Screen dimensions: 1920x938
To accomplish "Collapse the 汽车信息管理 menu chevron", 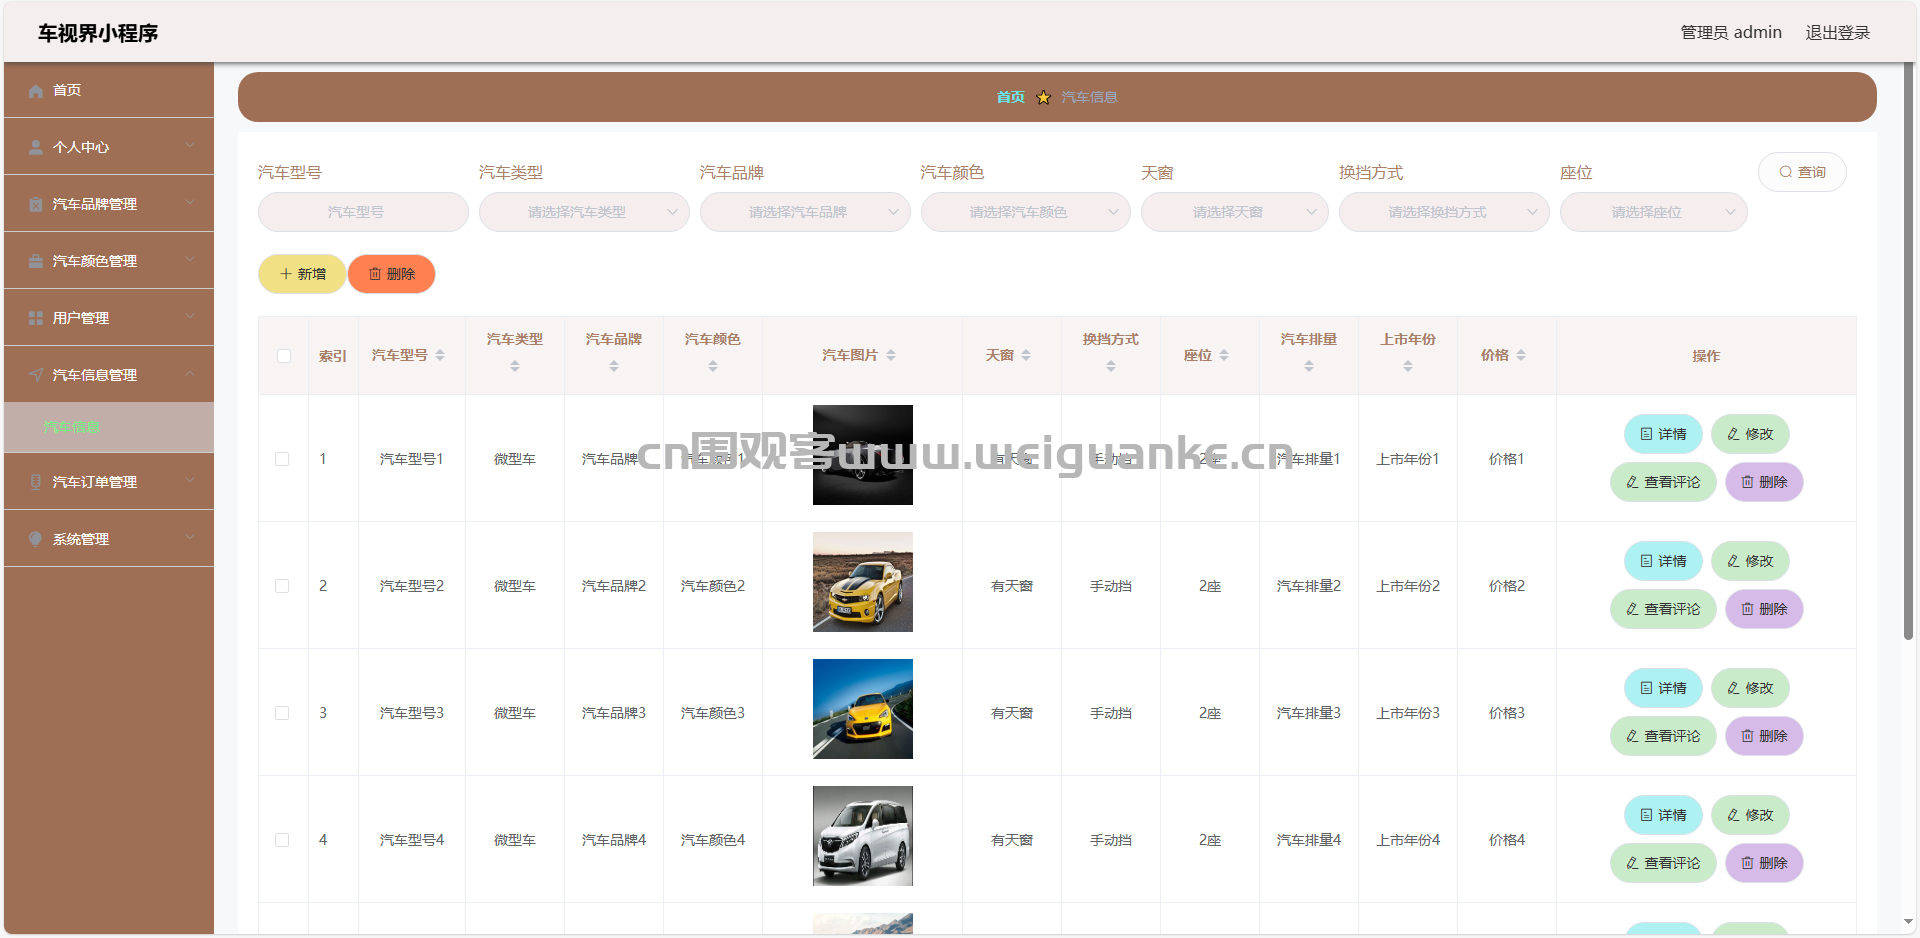I will click(191, 374).
